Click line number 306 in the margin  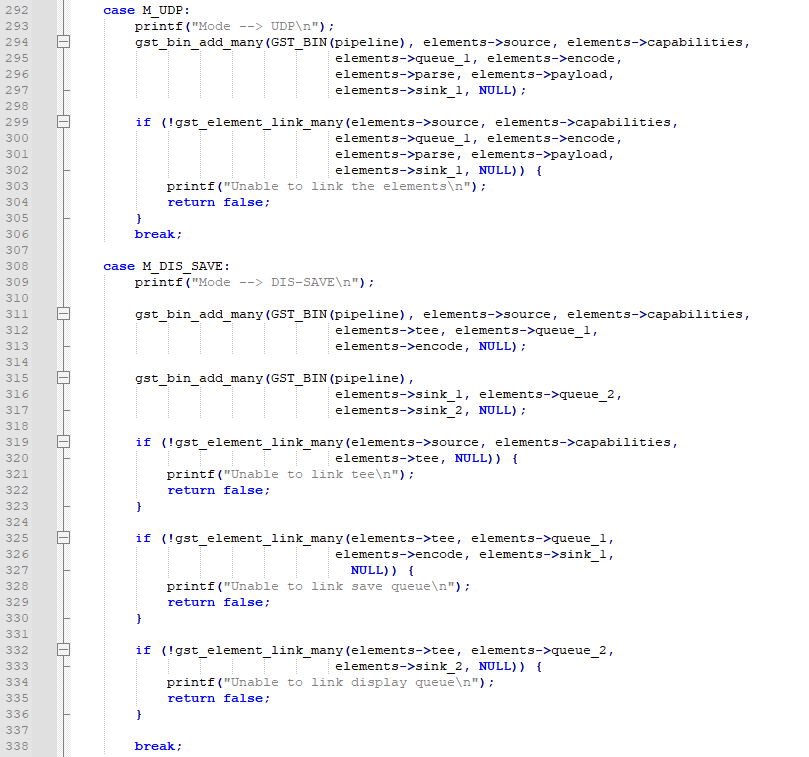click(x=17, y=234)
